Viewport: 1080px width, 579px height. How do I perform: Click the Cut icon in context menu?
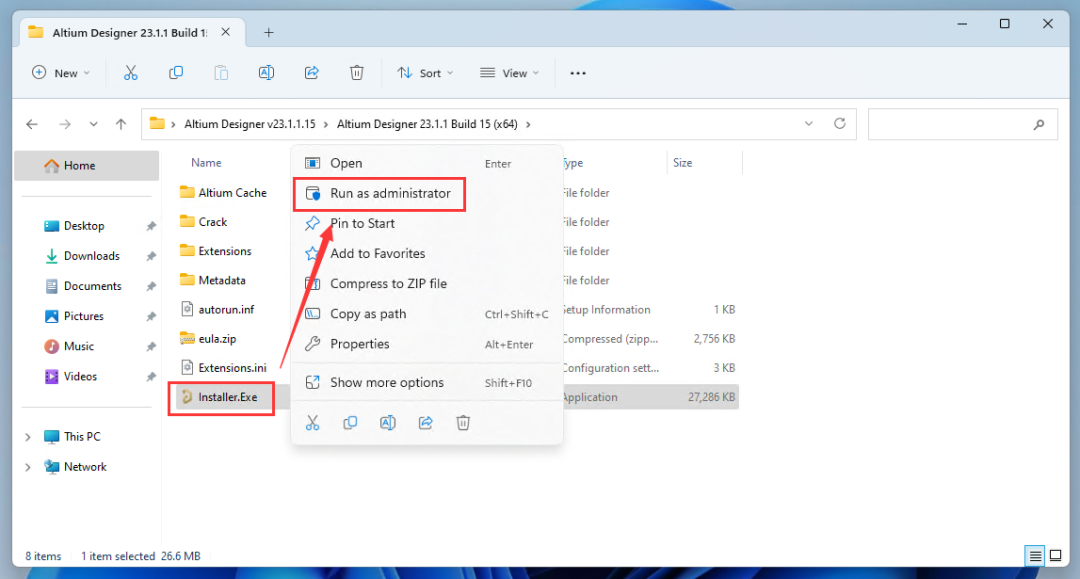click(312, 423)
